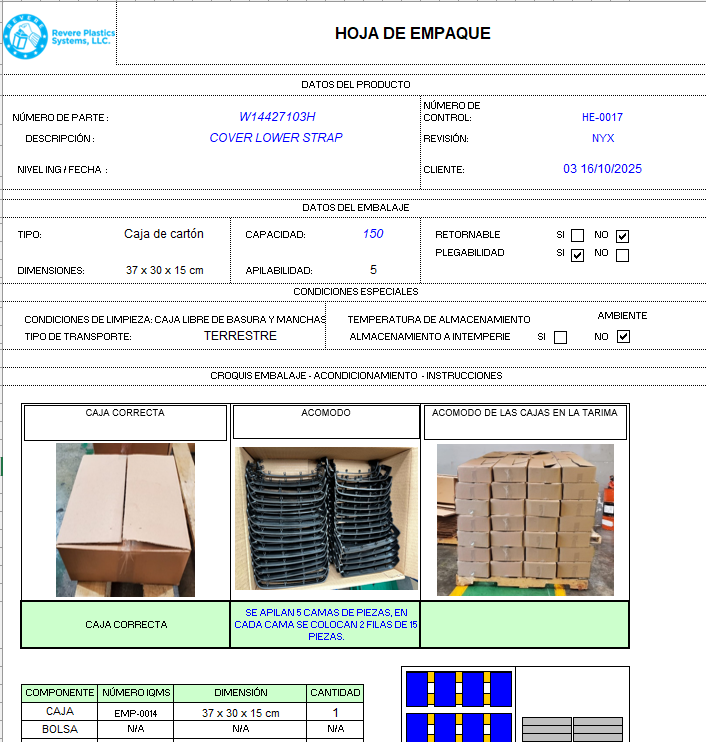The width and height of the screenshot is (706, 742).
Task: Select the pallet of stacked boxes photo
Action: pos(525,520)
